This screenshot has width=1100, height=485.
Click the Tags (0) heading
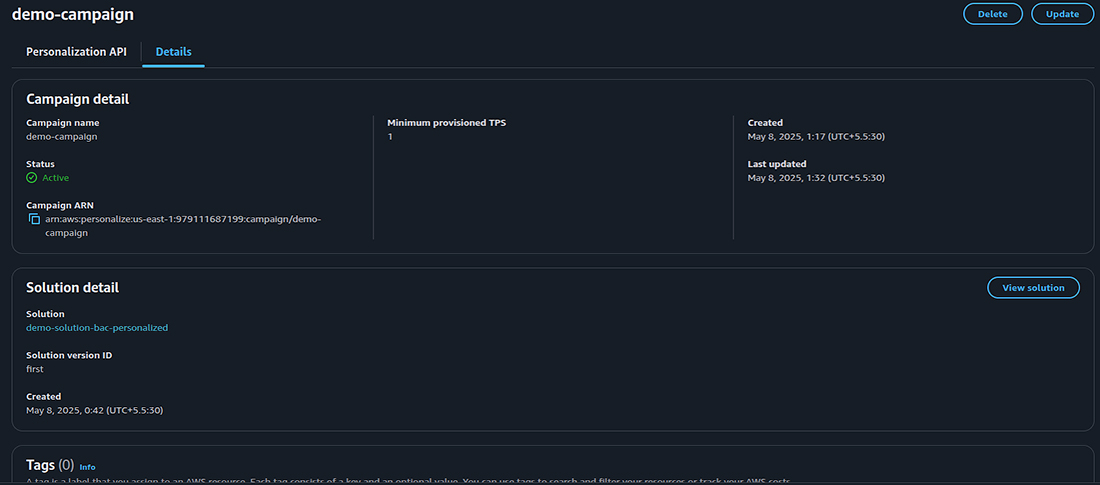point(50,465)
